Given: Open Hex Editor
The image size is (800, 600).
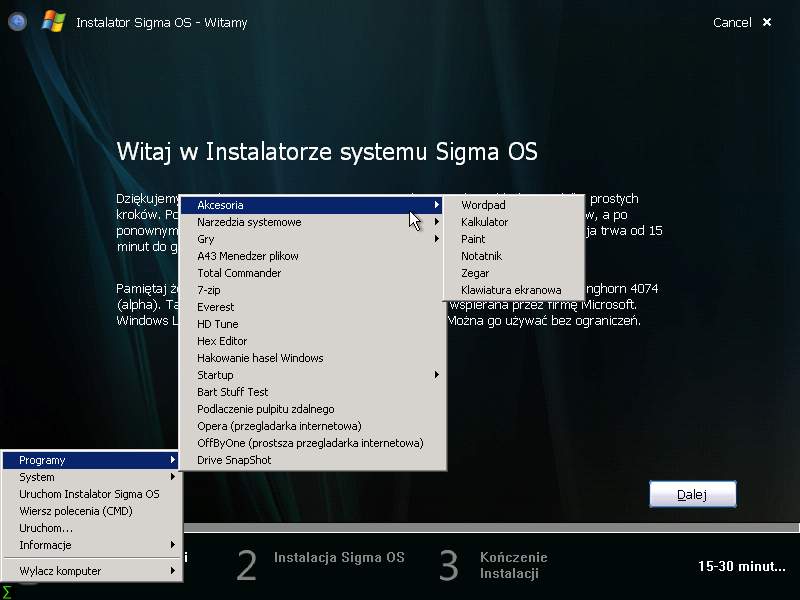Looking at the screenshot, I should pos(312,341).
